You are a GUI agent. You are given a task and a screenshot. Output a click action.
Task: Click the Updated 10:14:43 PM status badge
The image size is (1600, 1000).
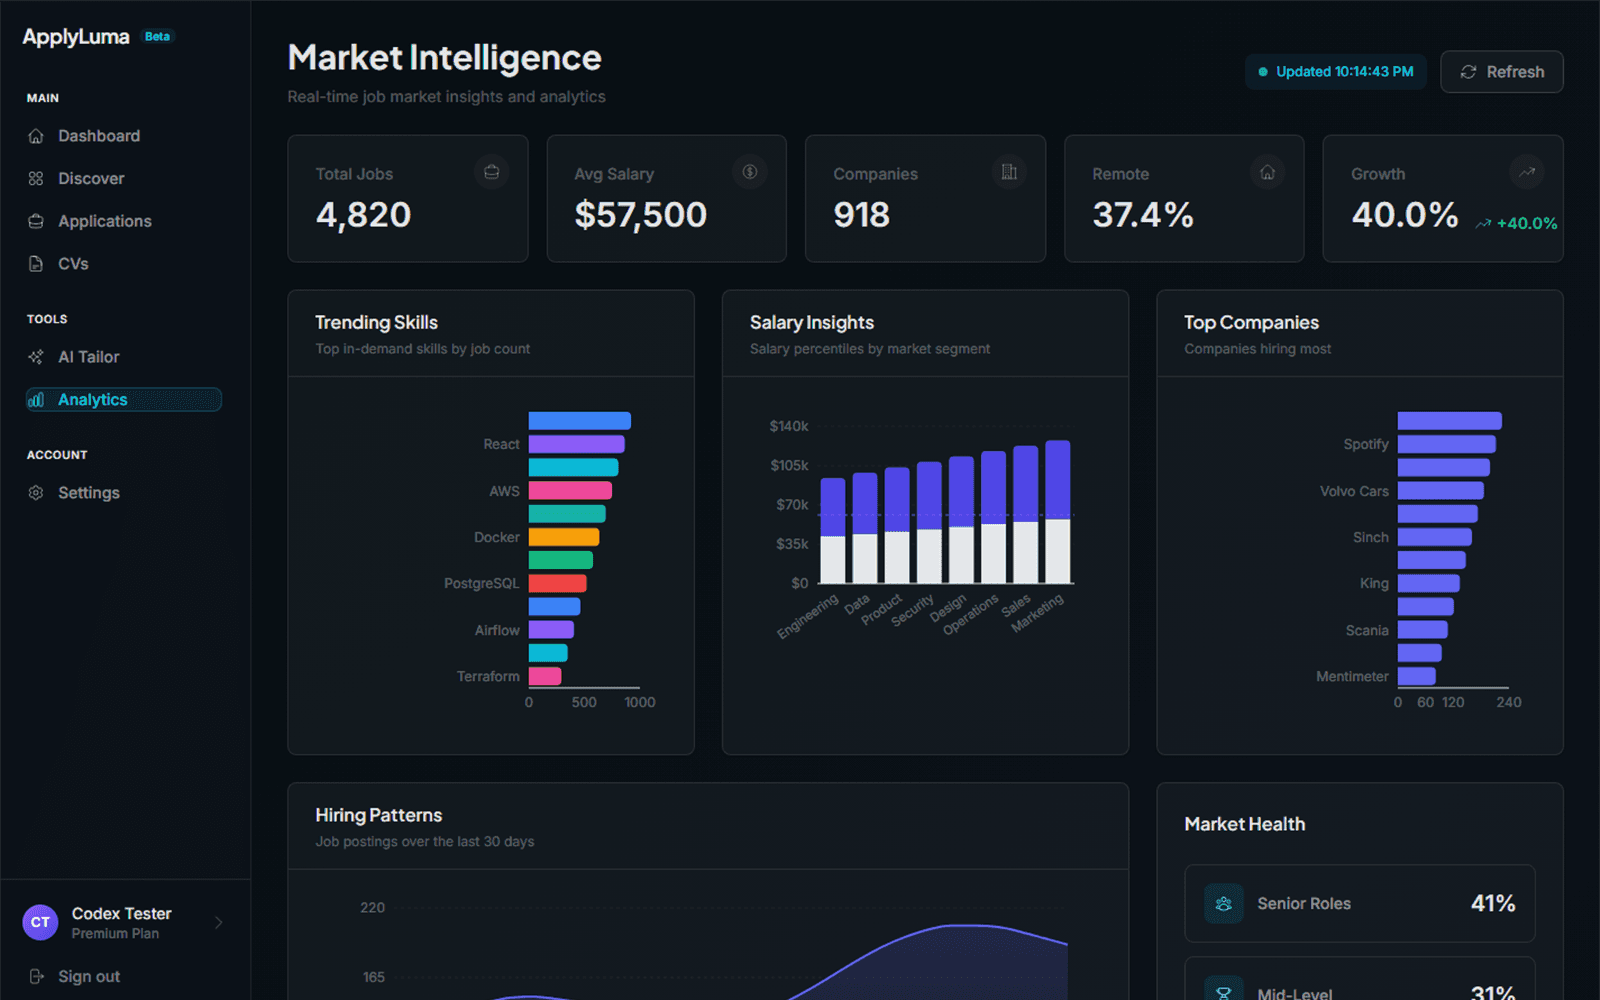1335,72
